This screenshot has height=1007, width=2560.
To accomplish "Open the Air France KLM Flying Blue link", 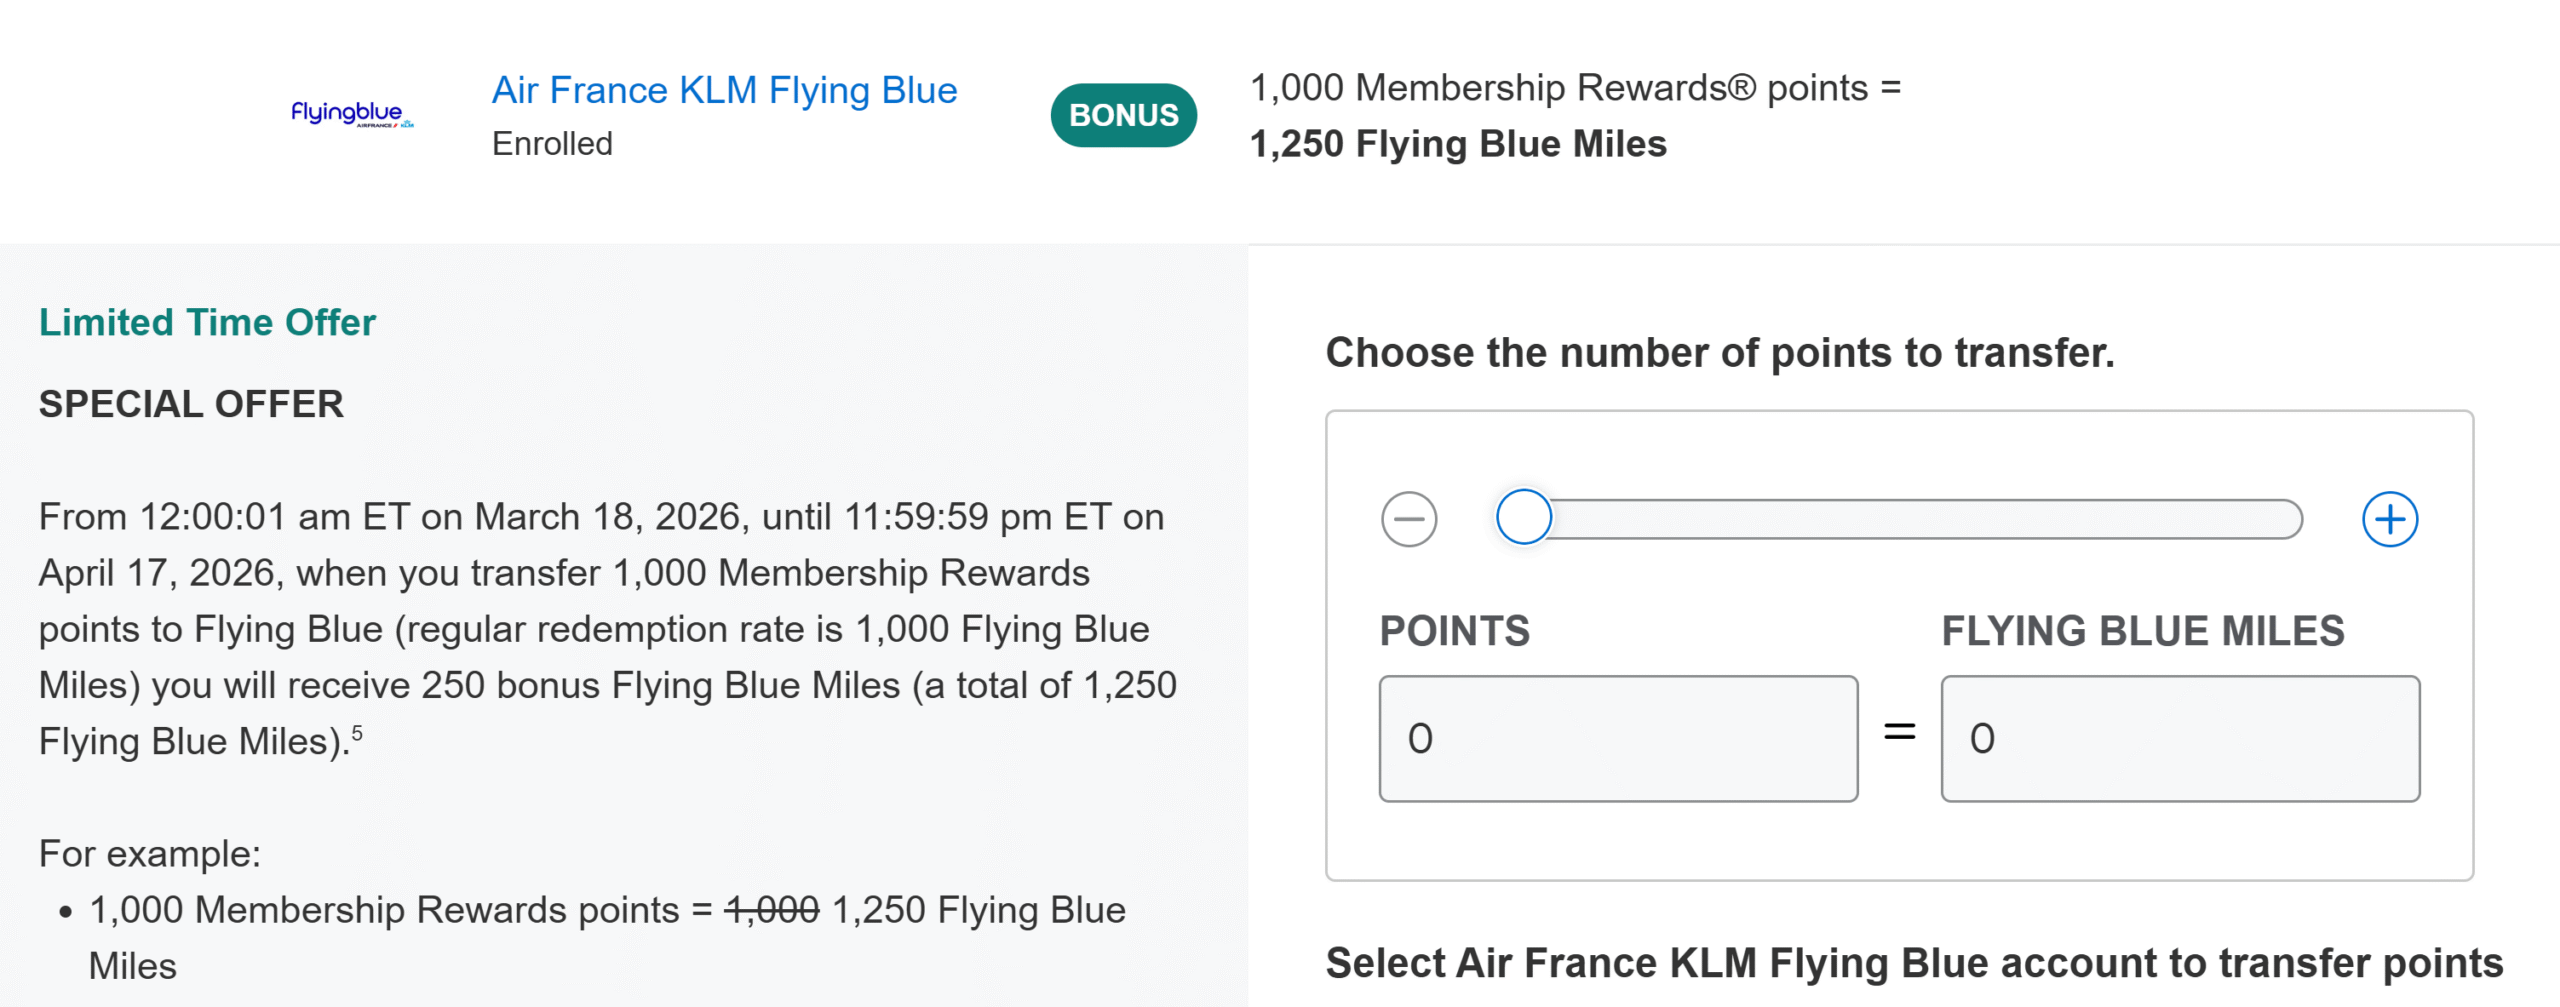I will click(724, 90).
